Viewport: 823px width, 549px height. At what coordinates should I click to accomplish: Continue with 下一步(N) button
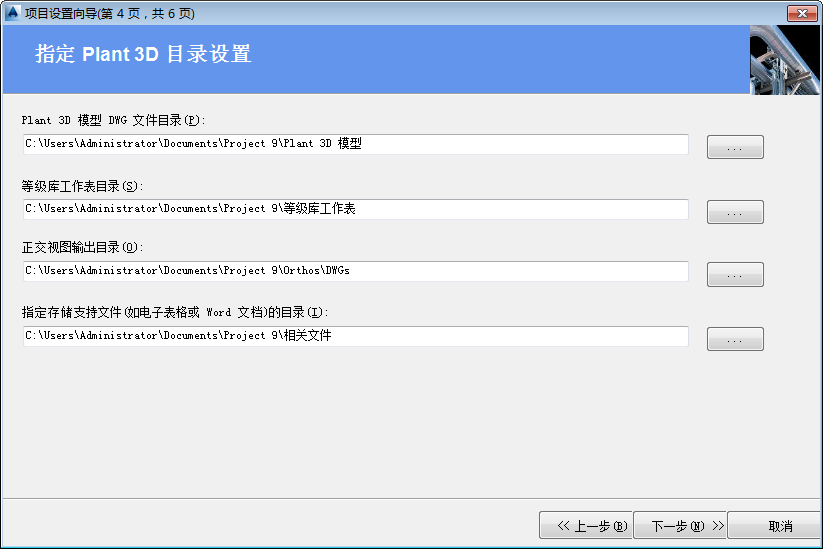680,525
